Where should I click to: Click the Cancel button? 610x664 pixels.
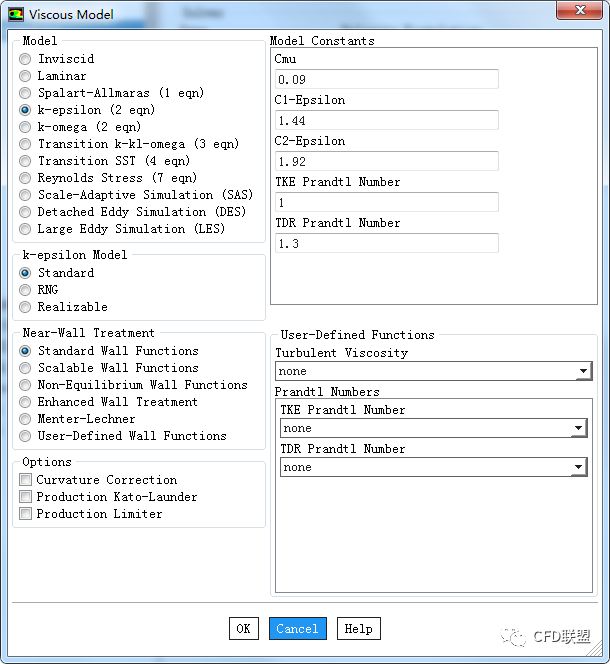pos(297,628)
